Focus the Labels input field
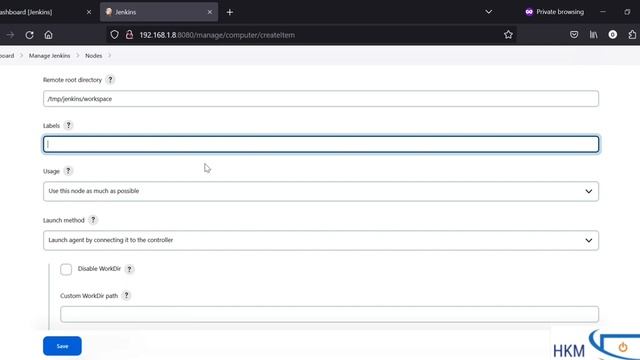The width and height of the screenshot is (640, 360). [321, 144]
